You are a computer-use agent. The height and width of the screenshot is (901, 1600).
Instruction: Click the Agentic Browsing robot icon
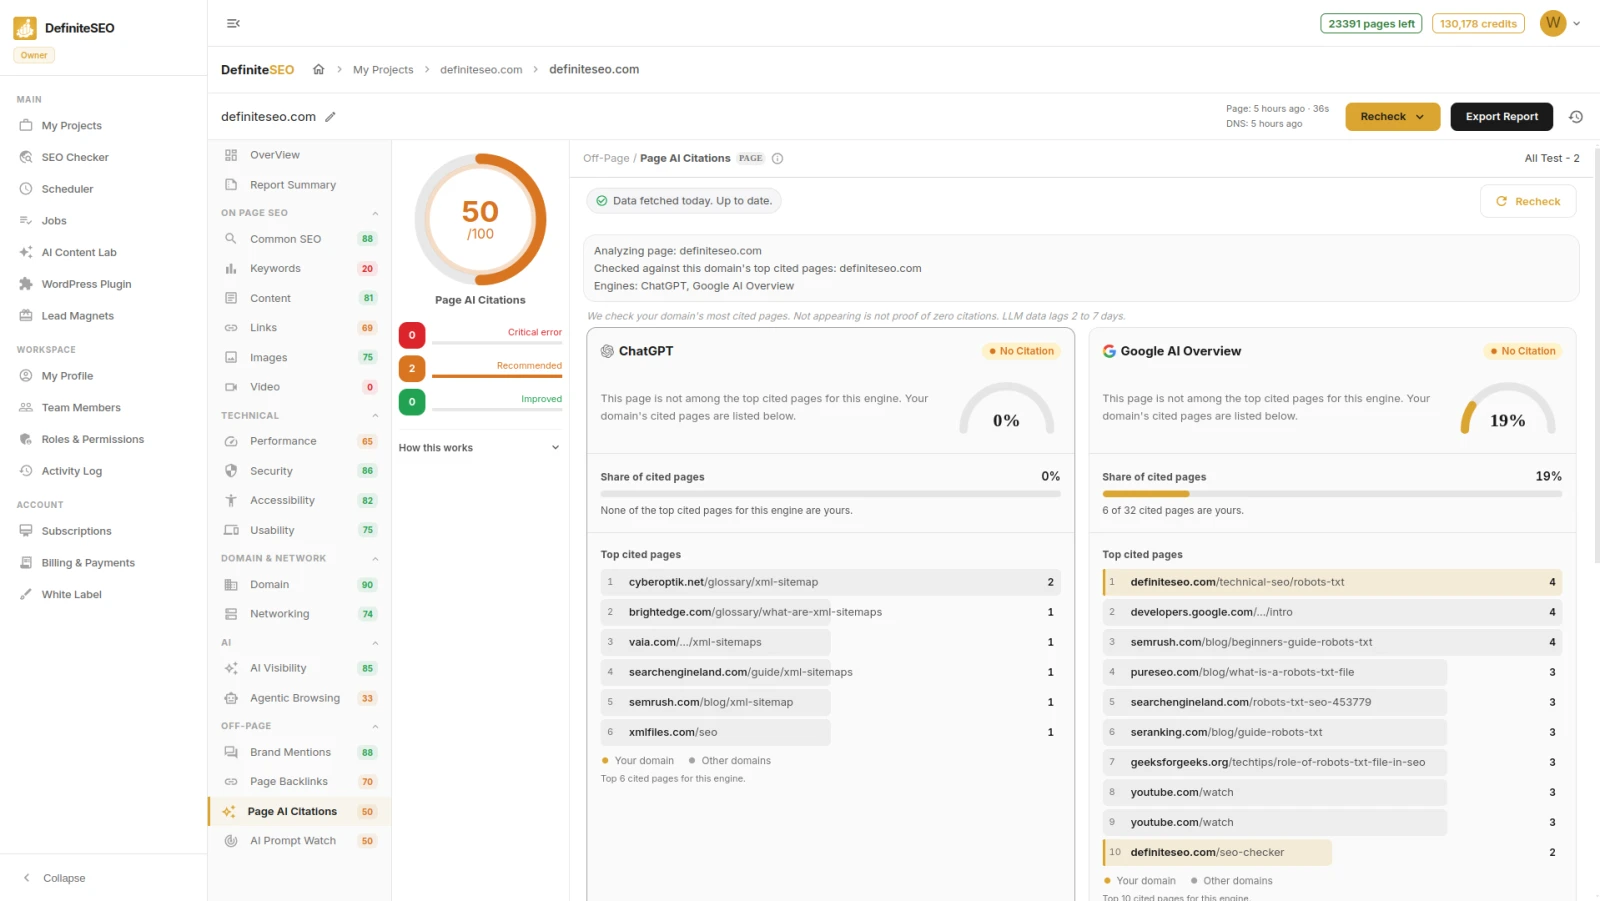[x=231, y=698]
